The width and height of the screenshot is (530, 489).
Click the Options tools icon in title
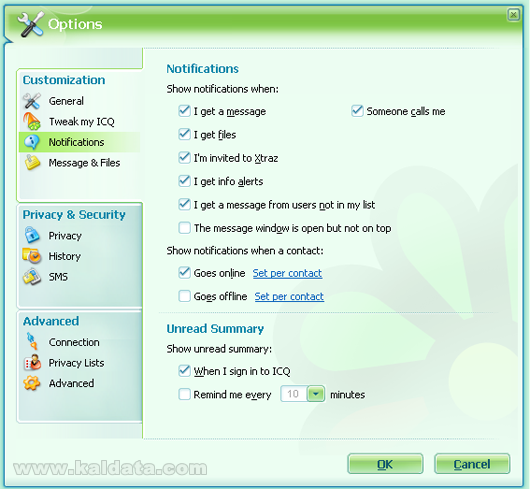pyautogui.click(x=30, y=24)
